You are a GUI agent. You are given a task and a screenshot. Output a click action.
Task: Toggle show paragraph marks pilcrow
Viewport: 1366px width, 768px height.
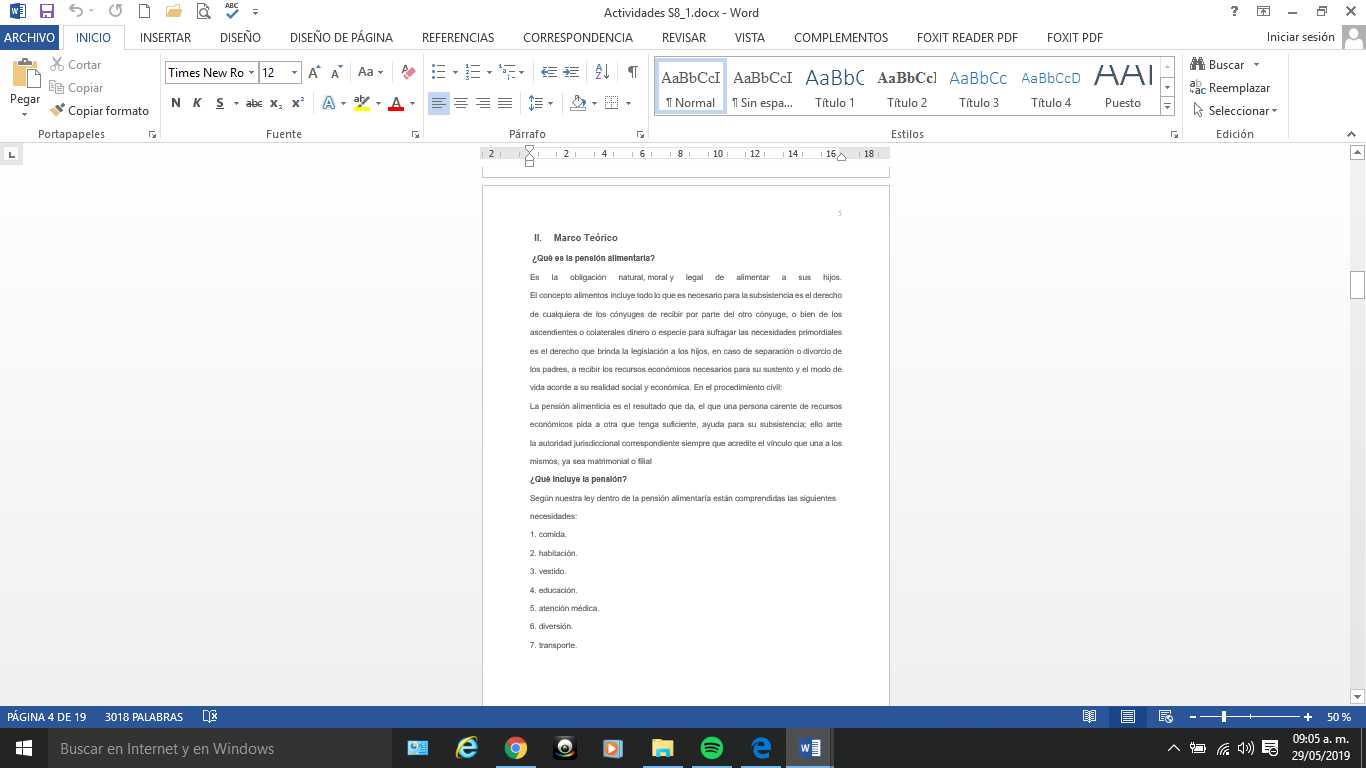632,72
